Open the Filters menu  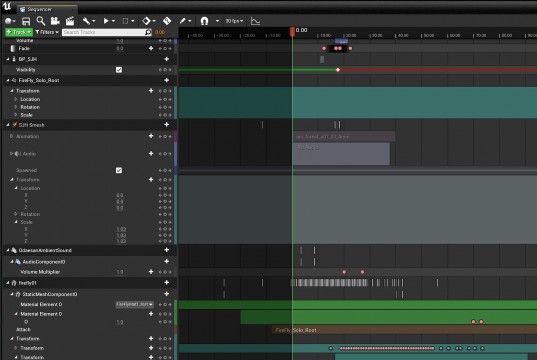pyautogui.click(x=47, y=32)
